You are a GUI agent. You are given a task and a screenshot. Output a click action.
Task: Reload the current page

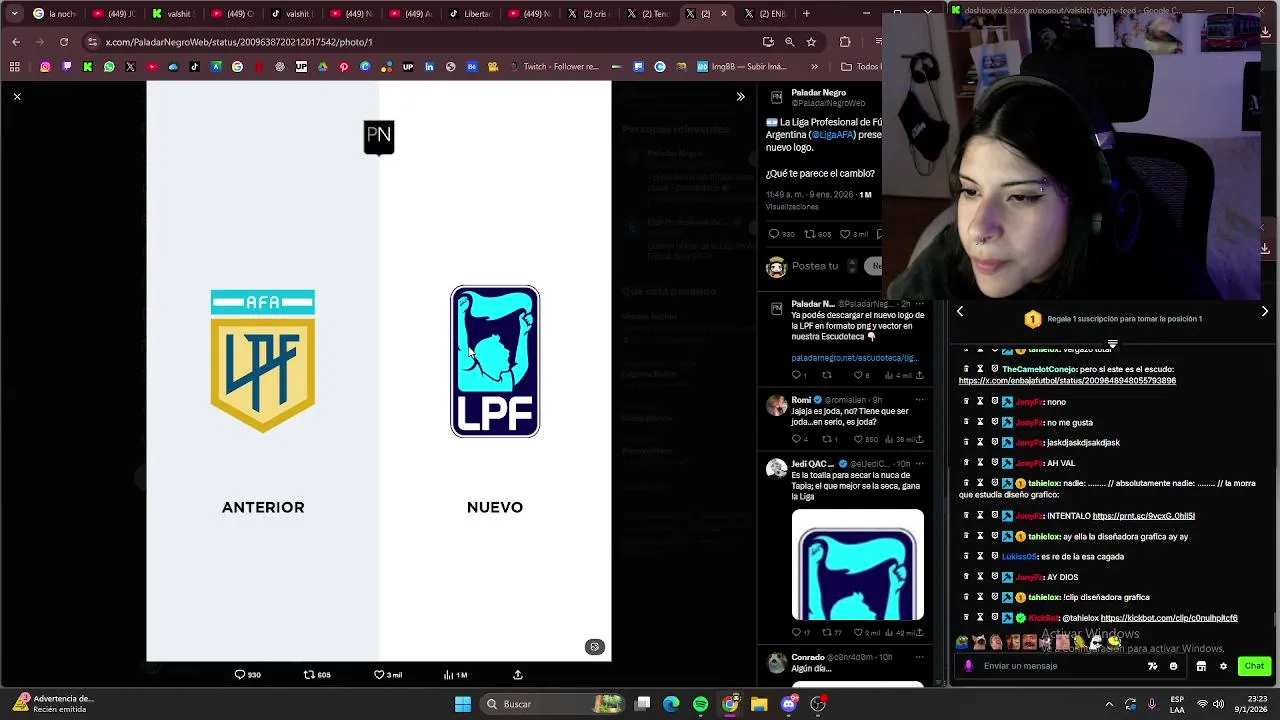[x=64, y=42]
